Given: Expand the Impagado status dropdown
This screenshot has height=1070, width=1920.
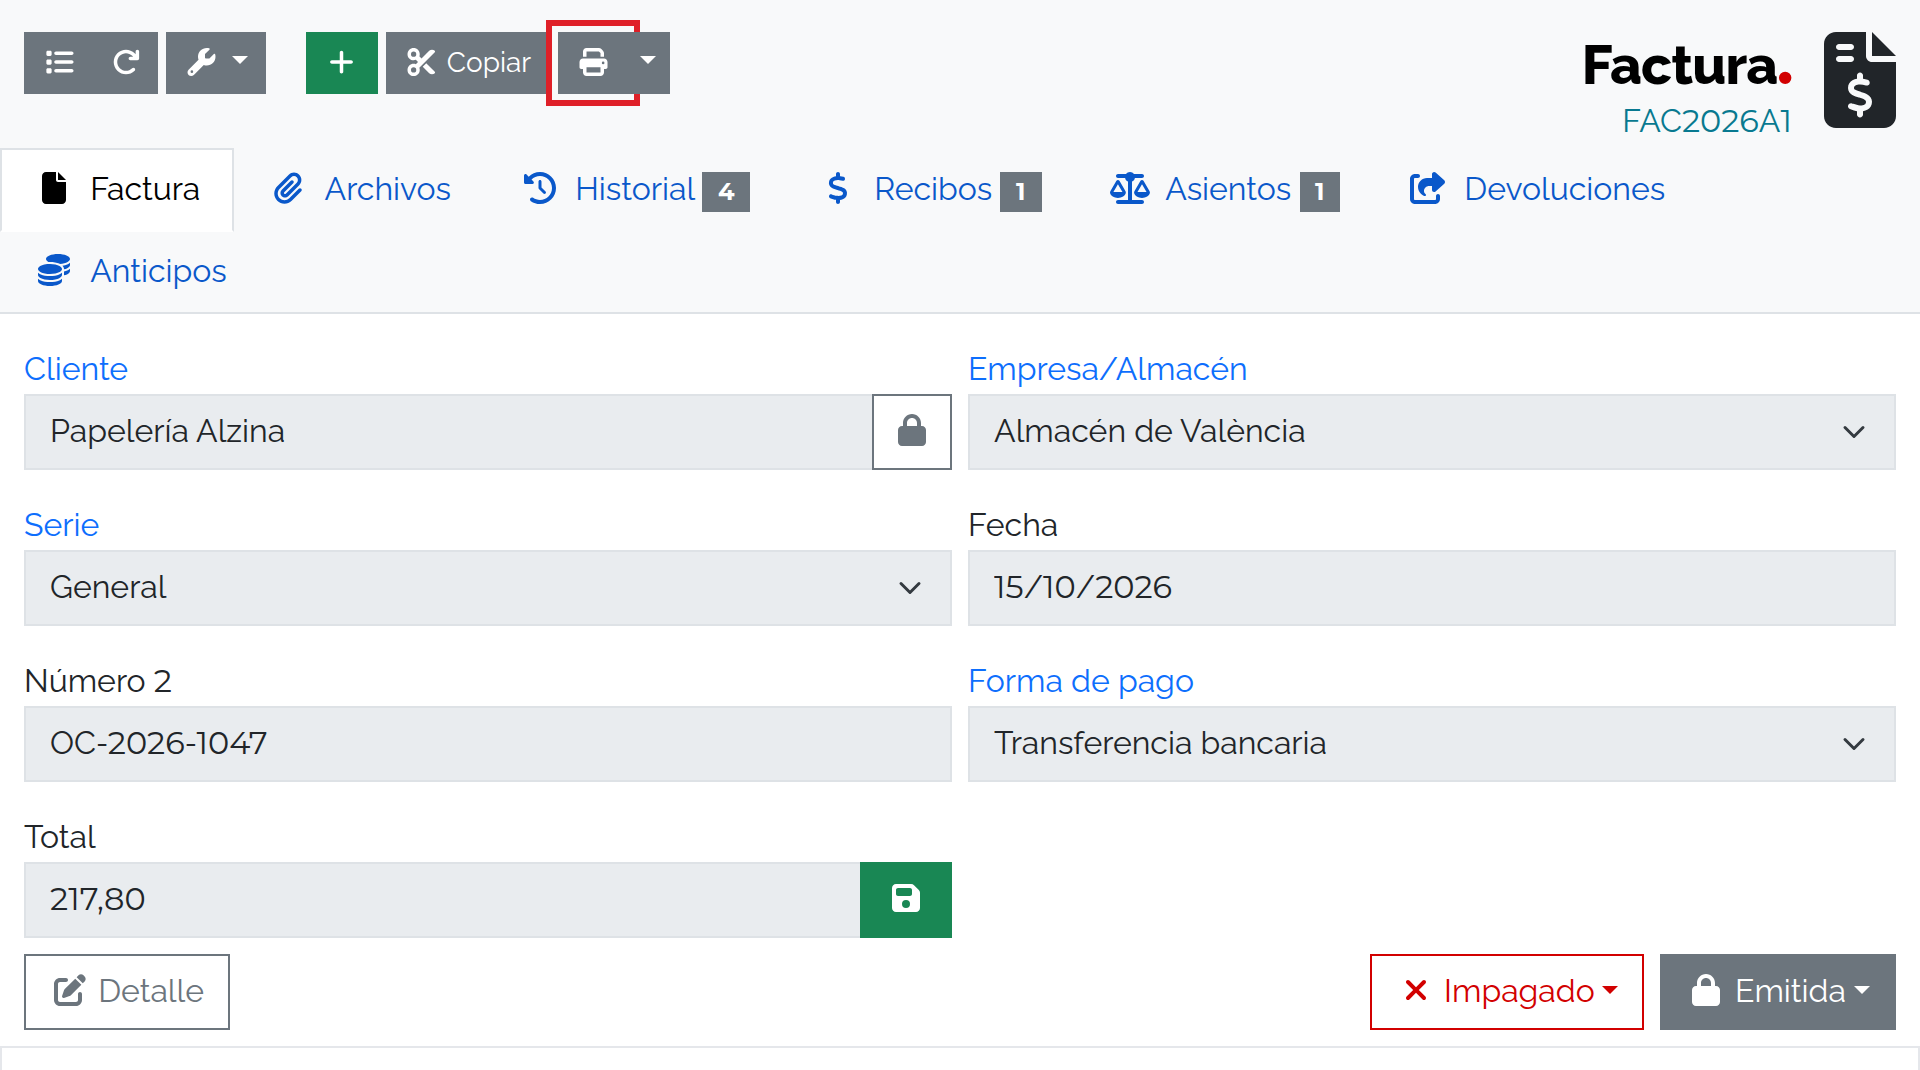Looking at the screenshot, I should (x=1507, y=992).
